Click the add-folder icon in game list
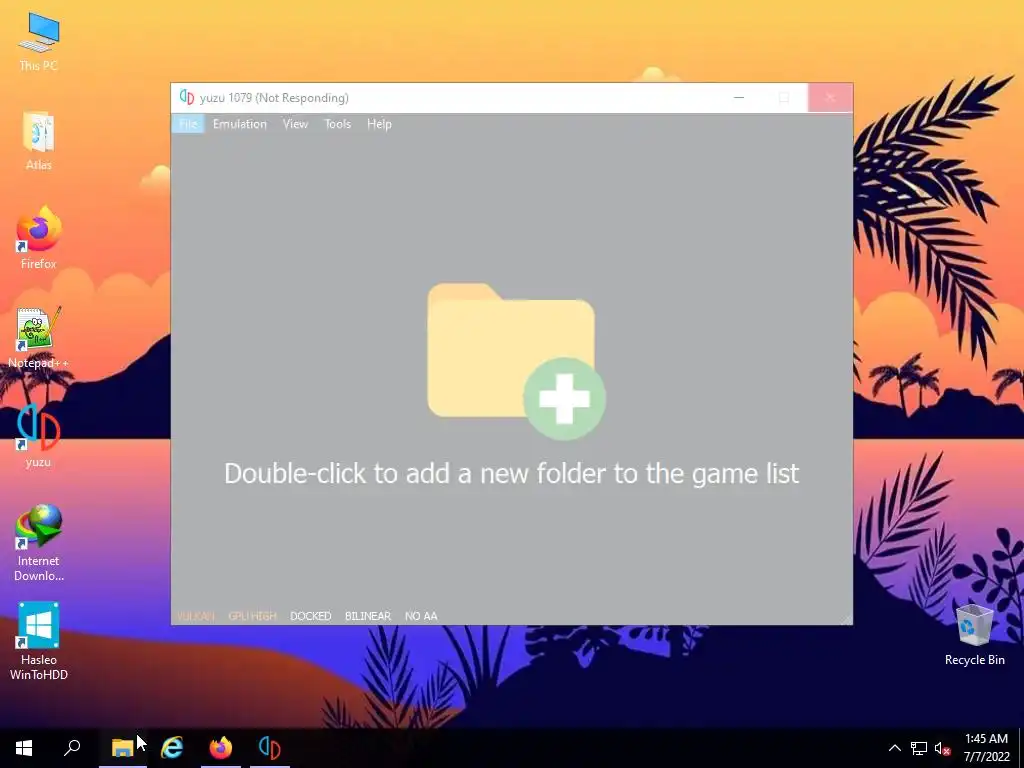 point(516,360)
